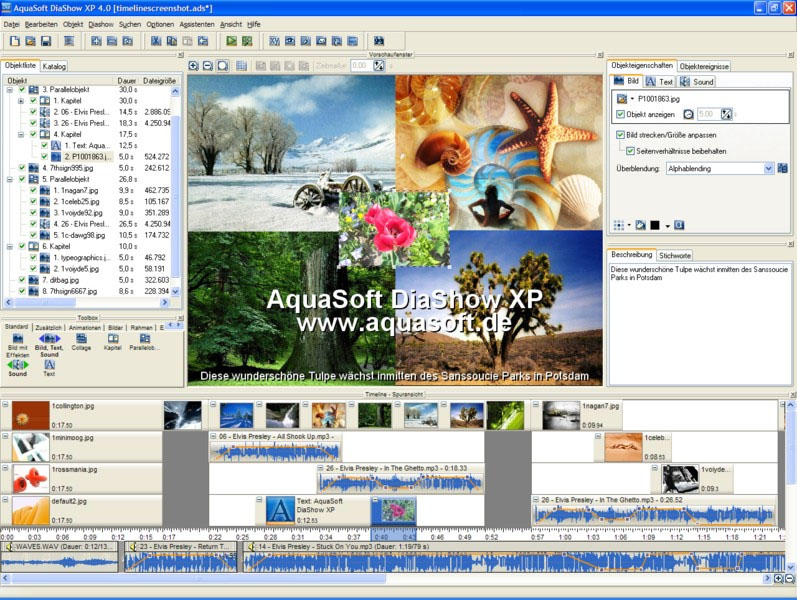The image size is (797, 600).
Task: Pick the Sound object in the Toolbox
Action: click(17, 365)
